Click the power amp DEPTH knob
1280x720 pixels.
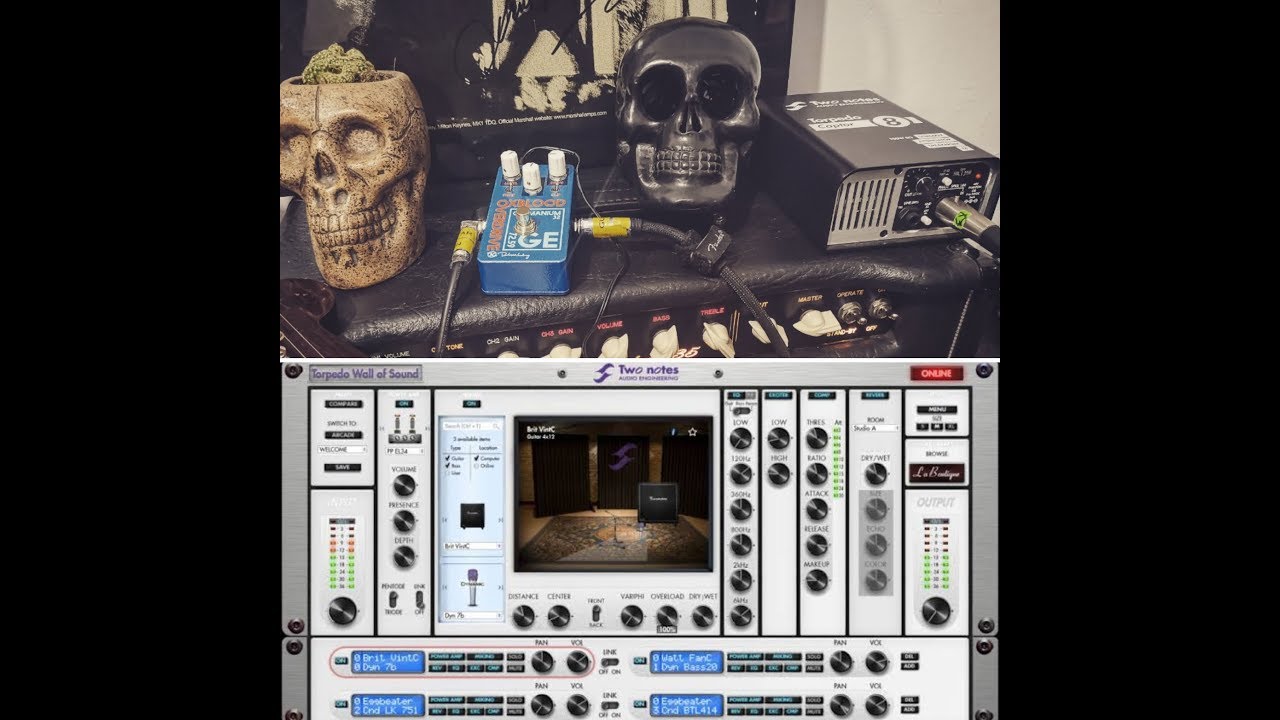click(x=404, y=557)
